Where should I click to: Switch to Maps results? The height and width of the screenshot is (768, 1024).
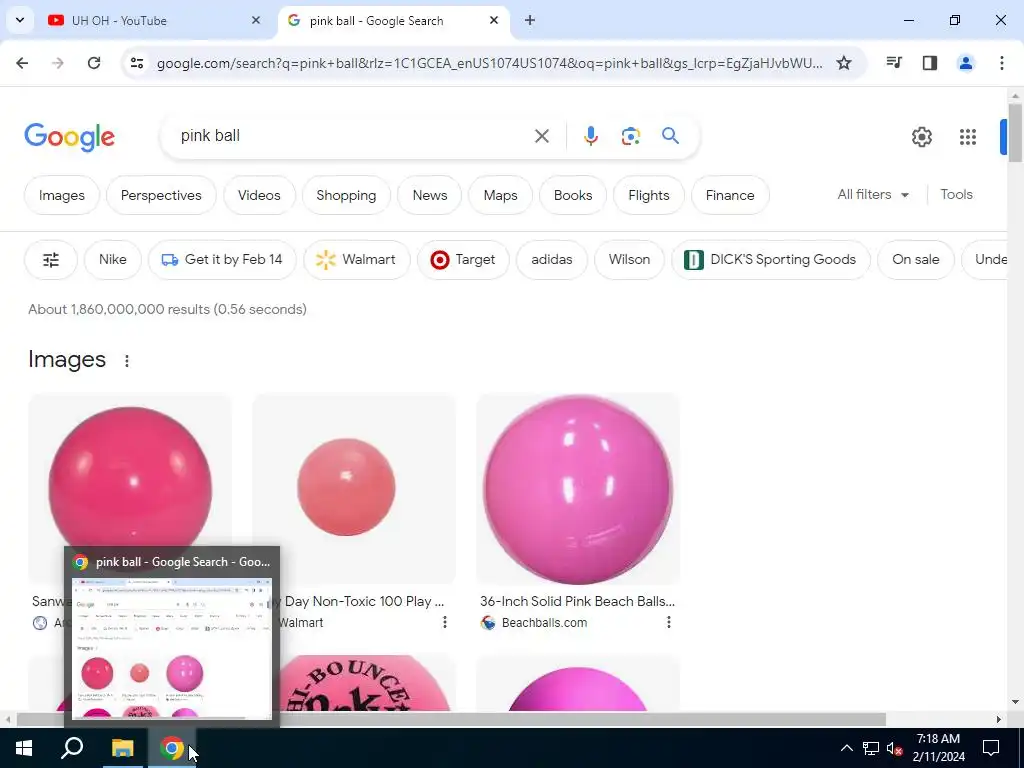500,195
